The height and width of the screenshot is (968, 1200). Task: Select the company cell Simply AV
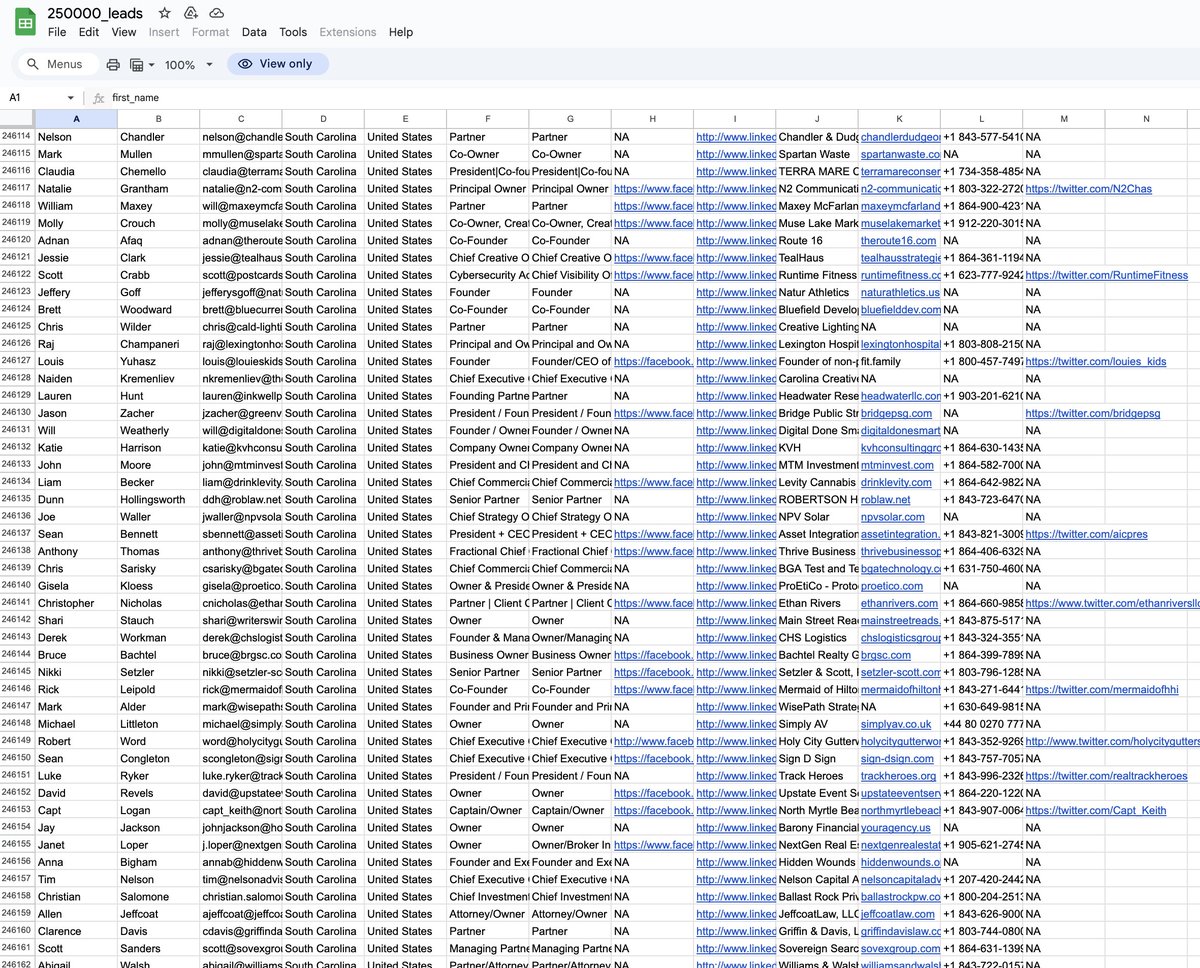817,724
